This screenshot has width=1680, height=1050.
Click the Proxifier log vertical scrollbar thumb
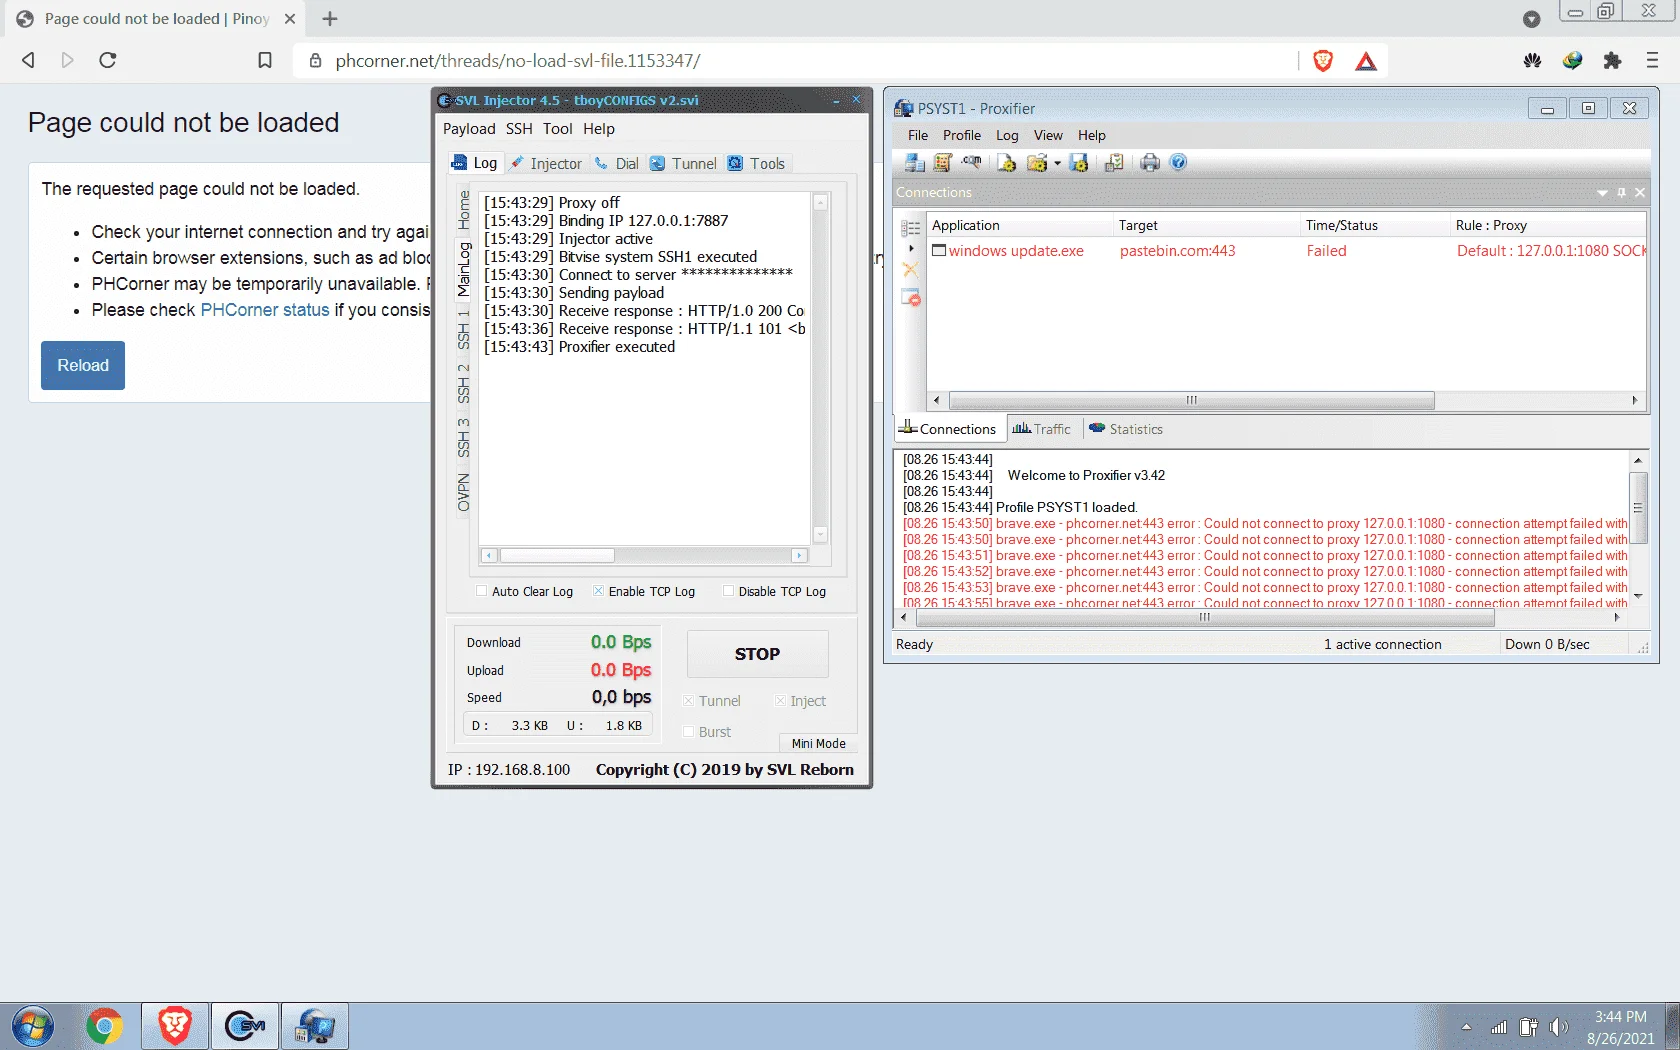click(x=1638, y=507)
